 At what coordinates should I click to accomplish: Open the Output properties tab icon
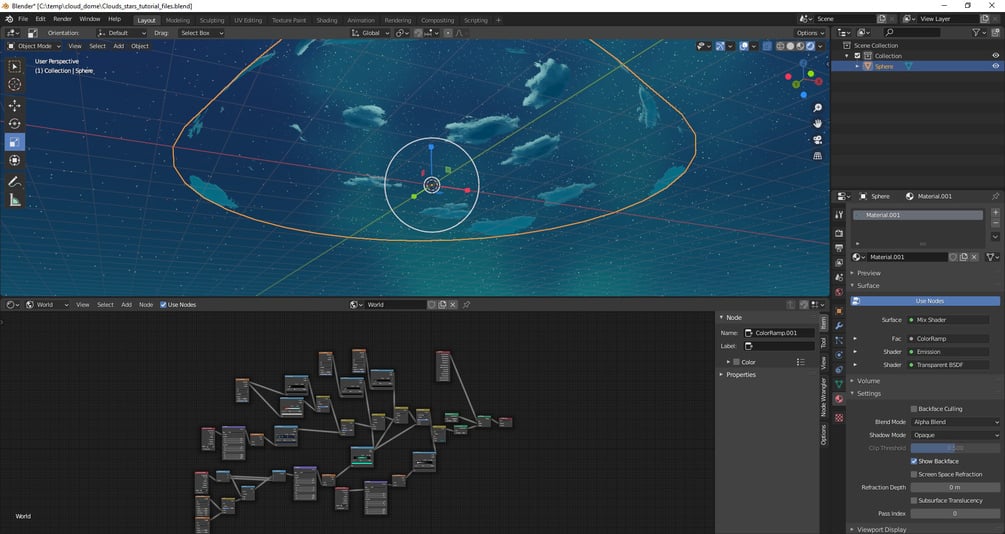[x=838, y=248]
